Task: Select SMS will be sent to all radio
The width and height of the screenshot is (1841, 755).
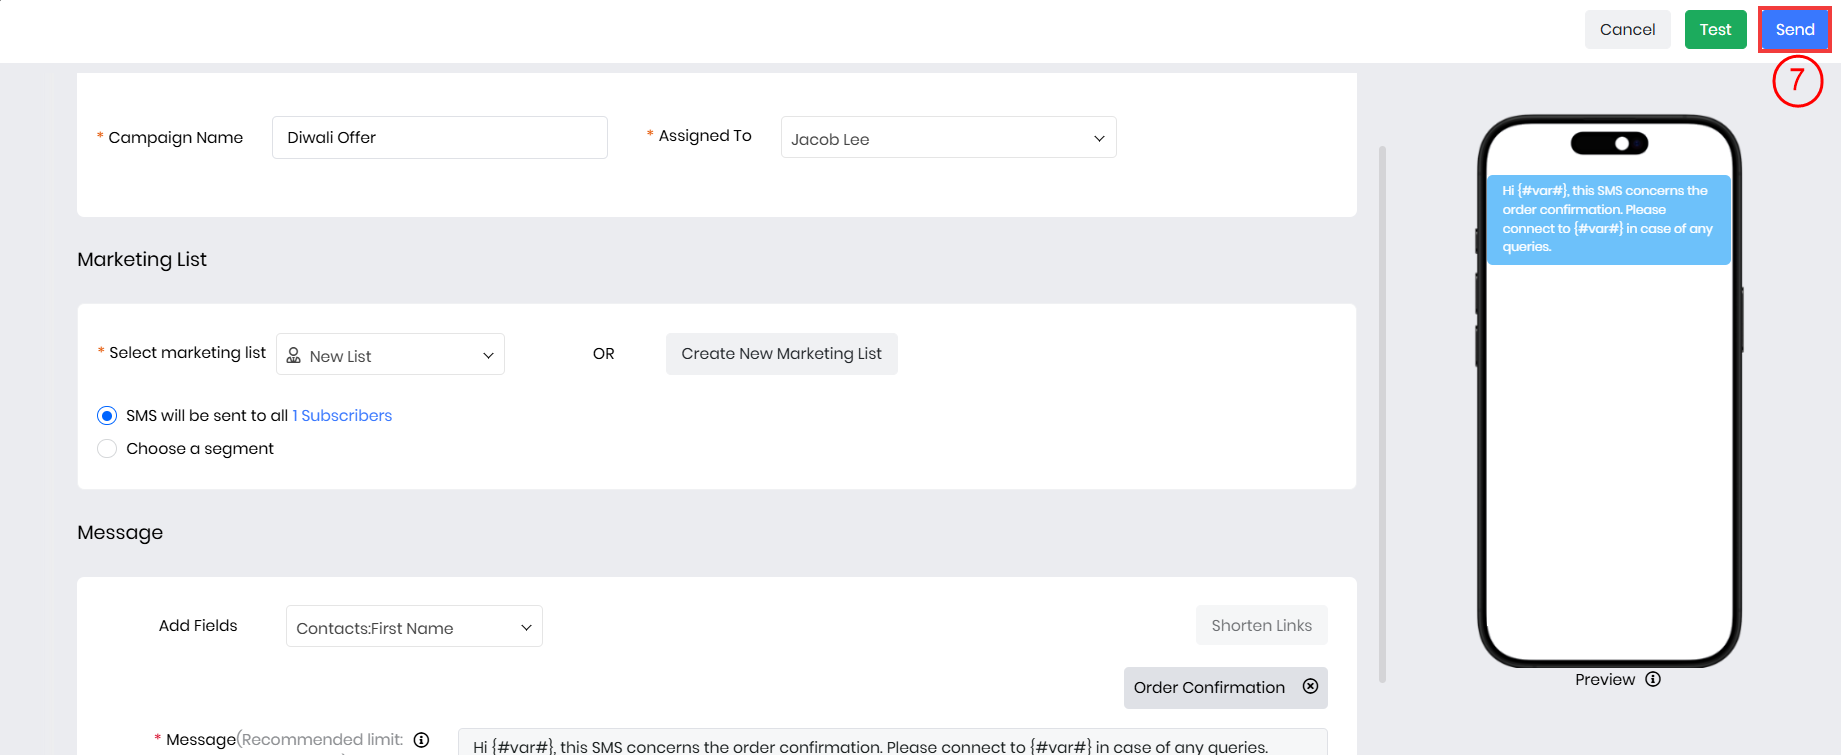Action: (x=107, y=416)
